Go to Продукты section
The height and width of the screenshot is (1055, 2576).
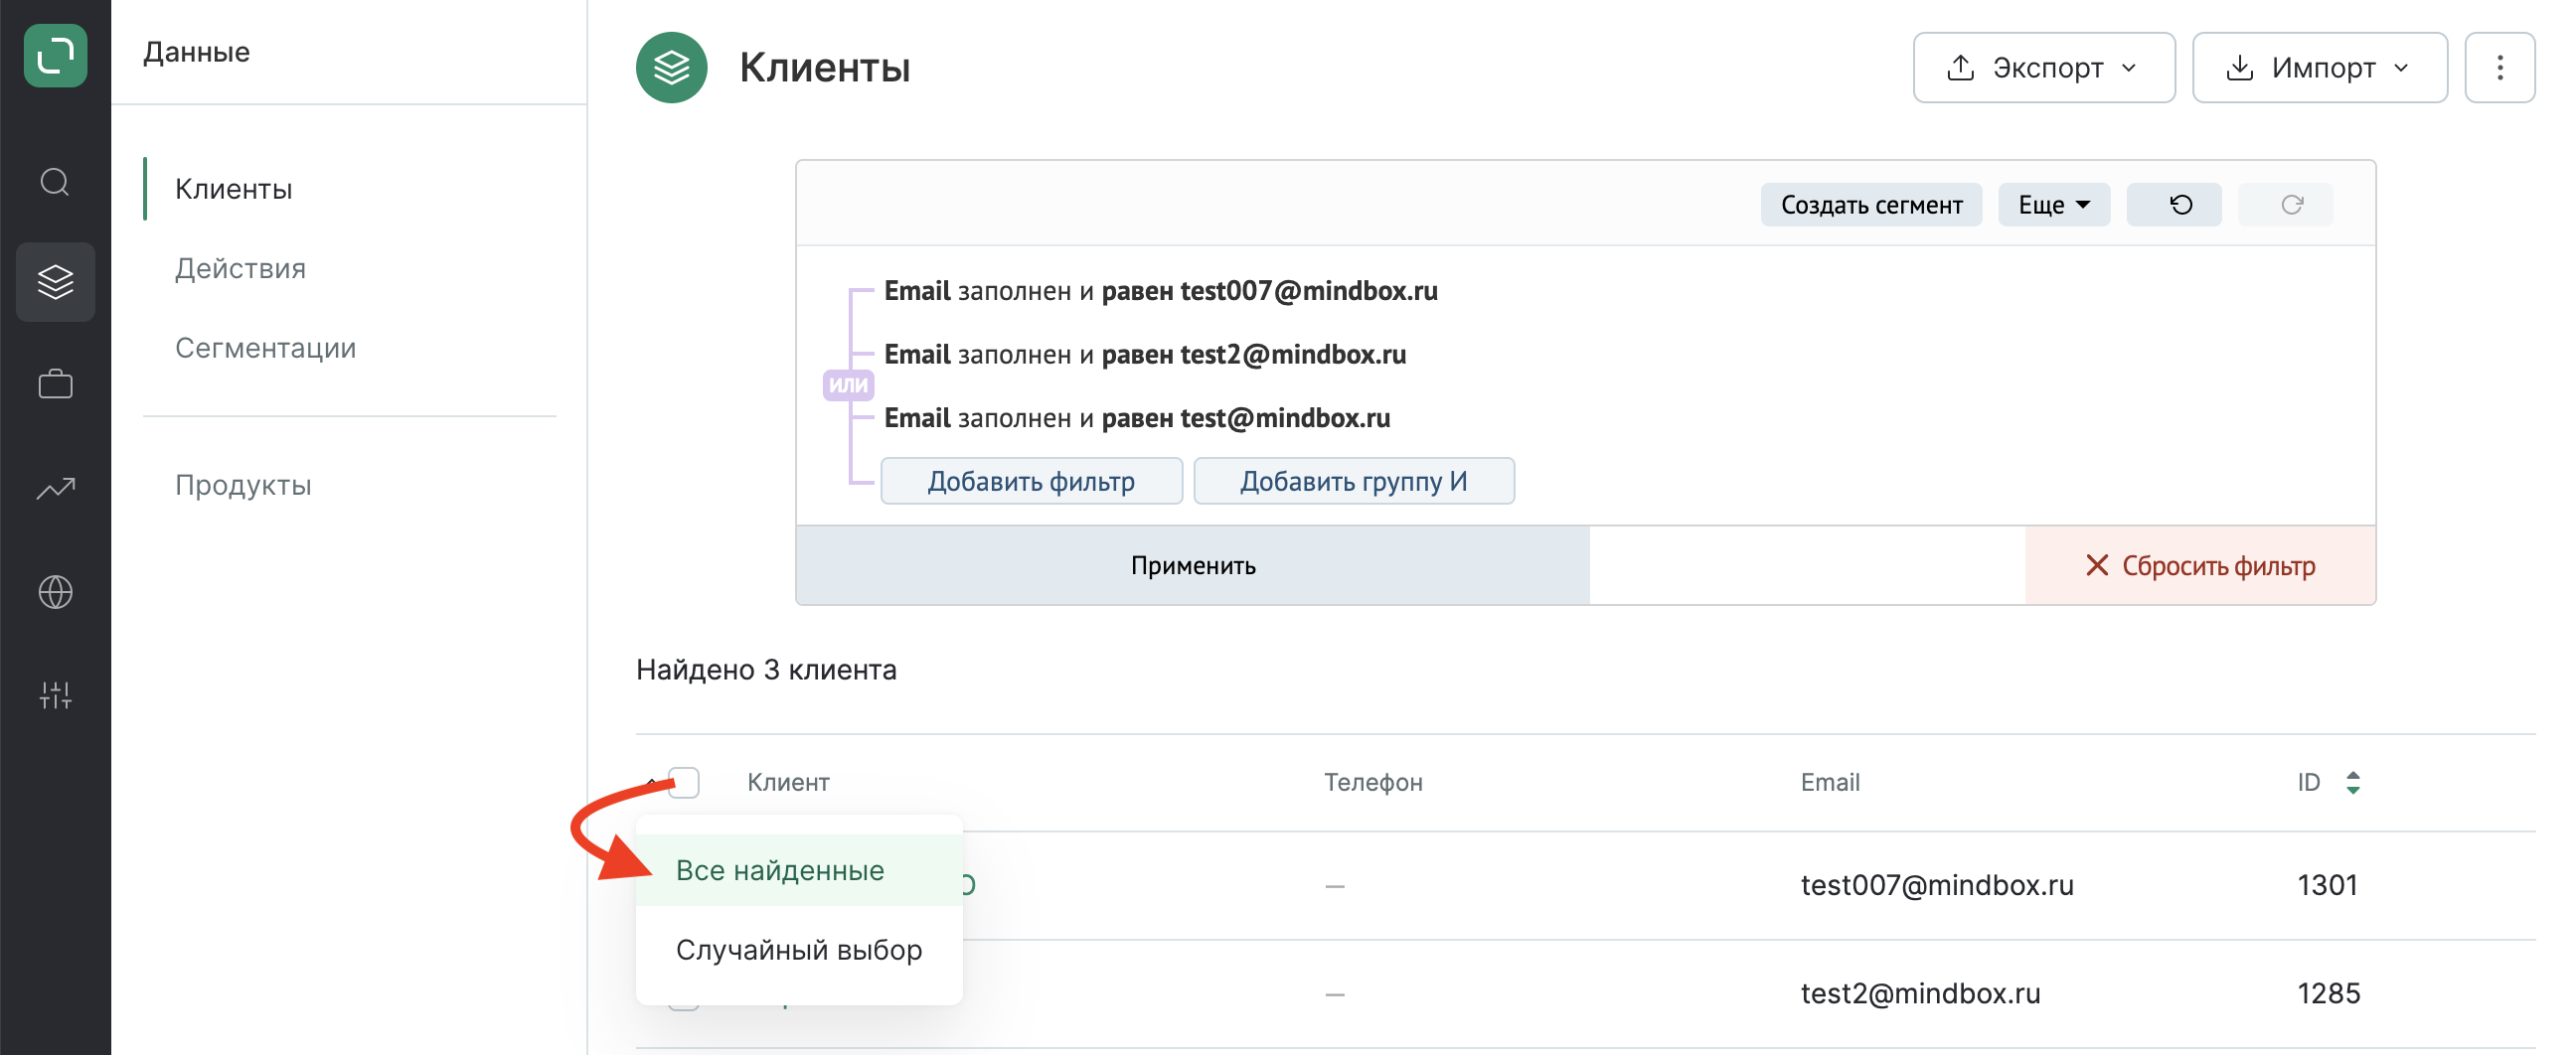243,485
